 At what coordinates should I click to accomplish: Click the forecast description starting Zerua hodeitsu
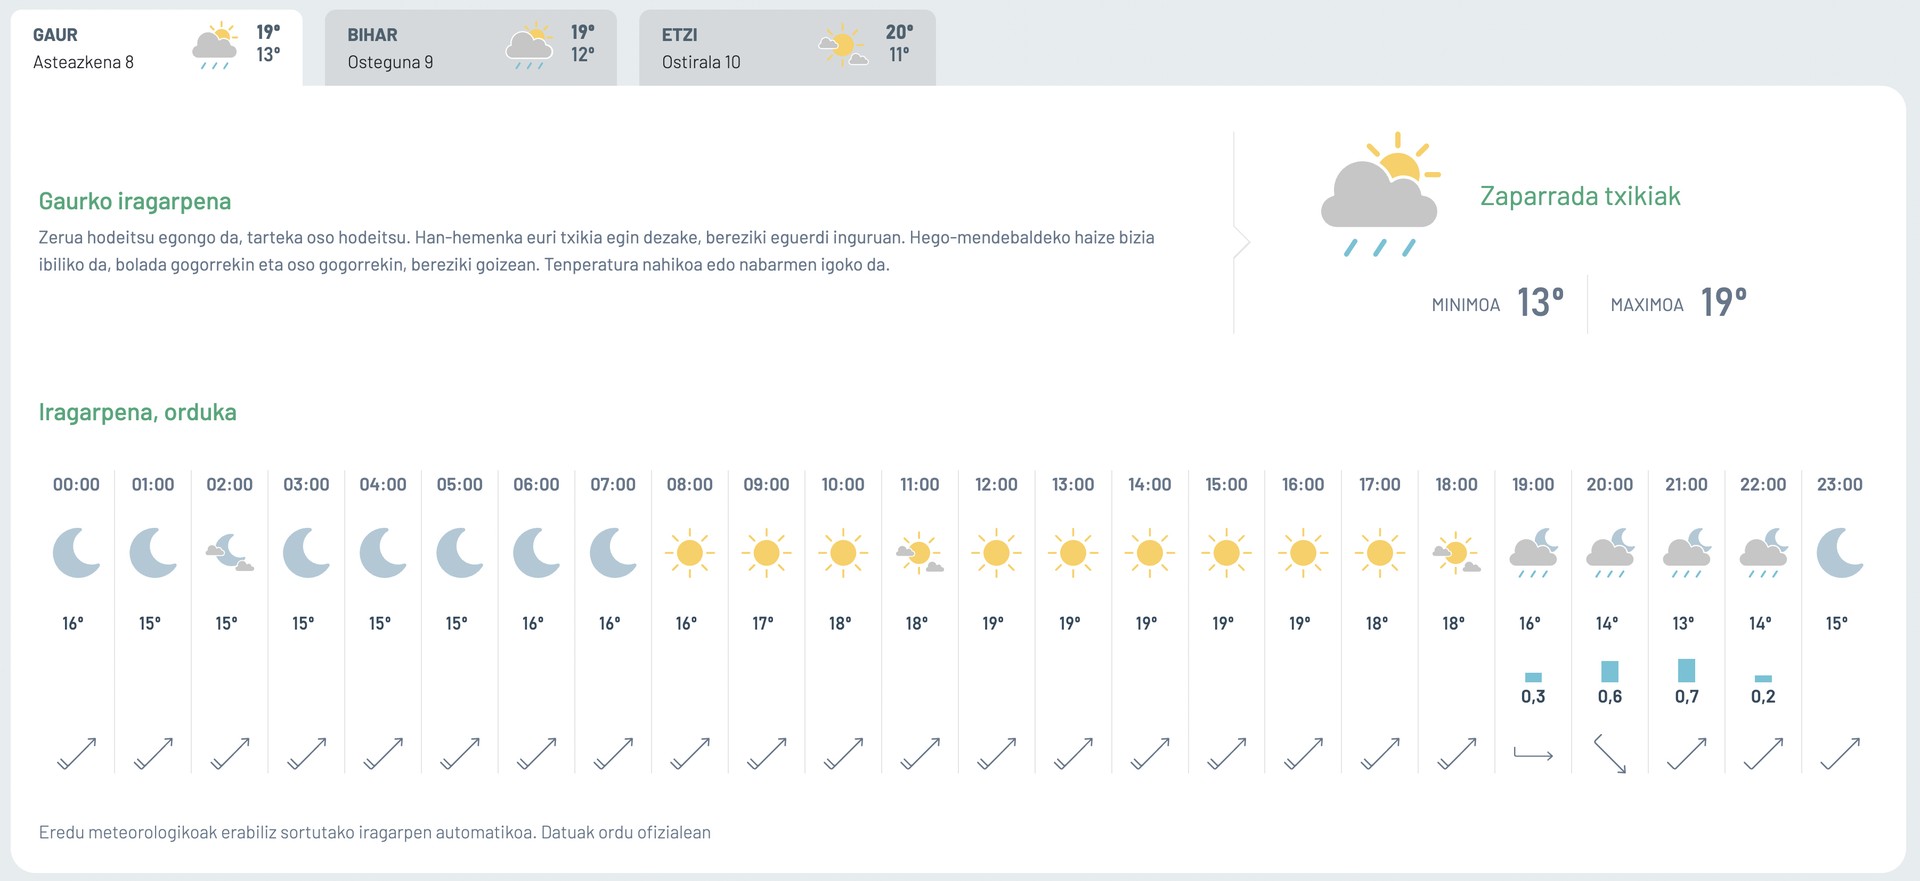click(x=597, y=251)
